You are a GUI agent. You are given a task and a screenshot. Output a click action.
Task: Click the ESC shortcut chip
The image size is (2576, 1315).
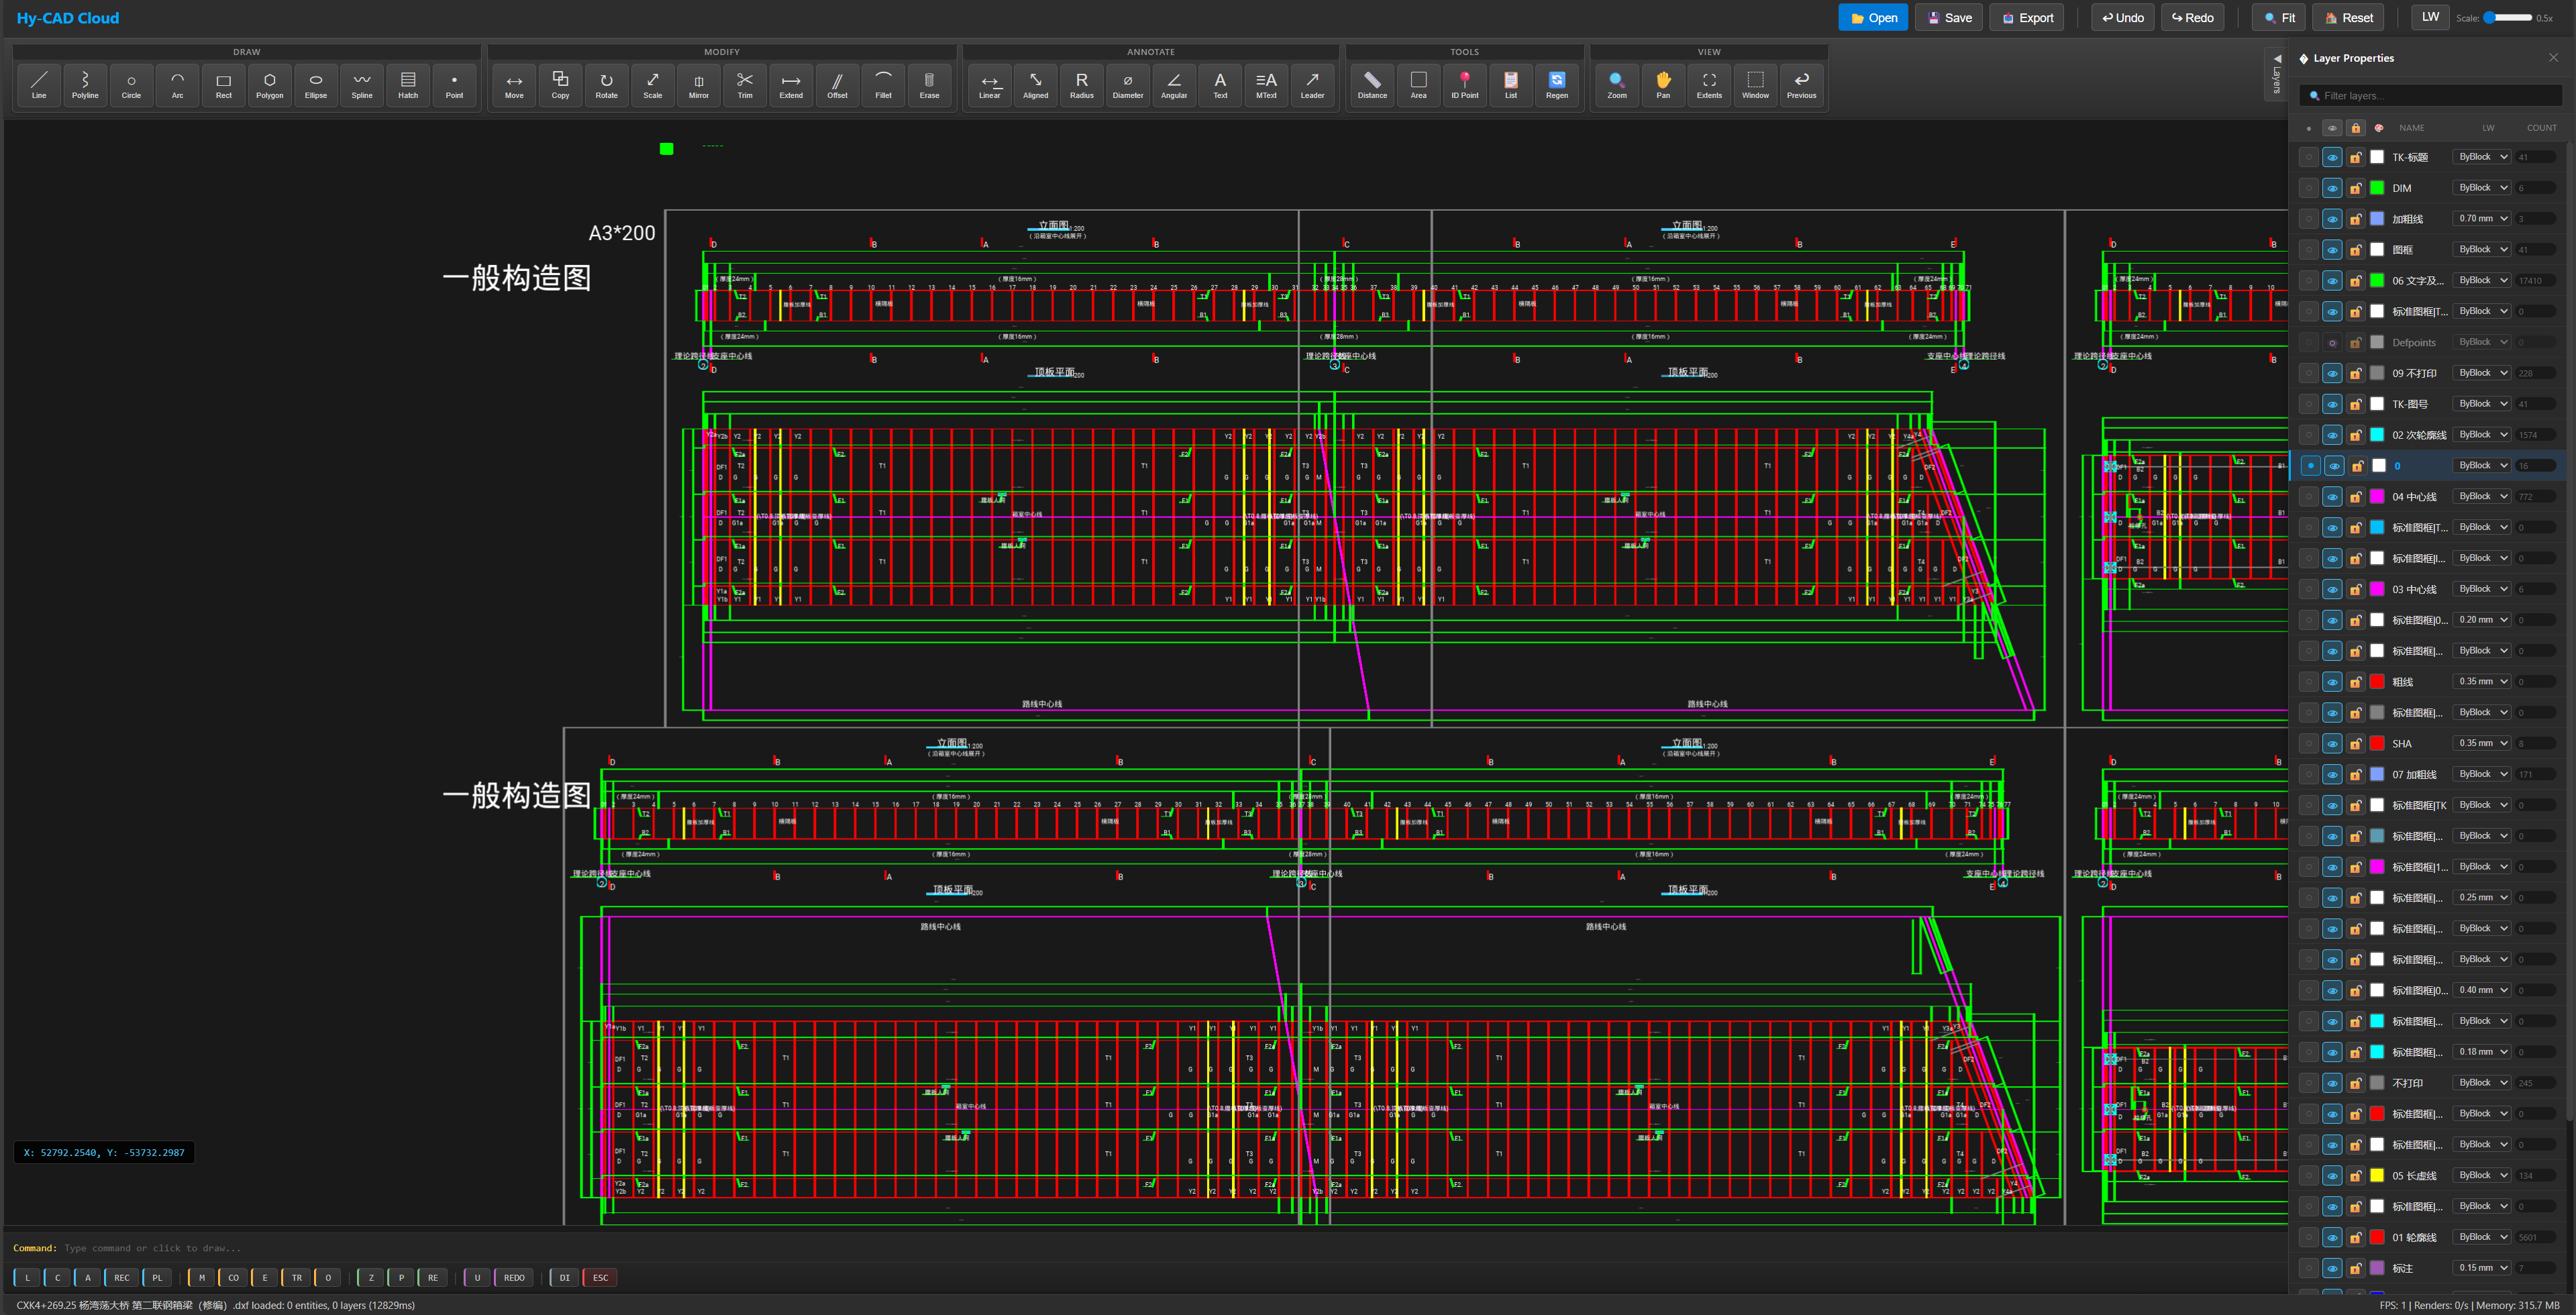[600, 1277]
